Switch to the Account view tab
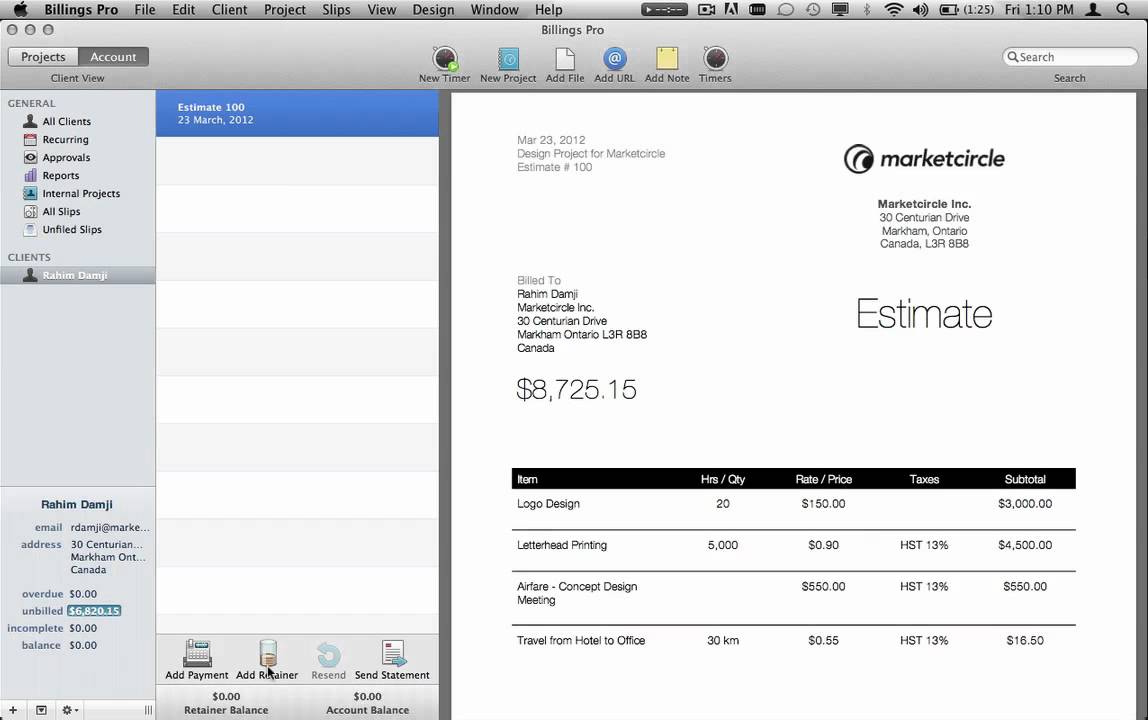The height and width of the screenshot is (720, 1148). pos(113,56)
